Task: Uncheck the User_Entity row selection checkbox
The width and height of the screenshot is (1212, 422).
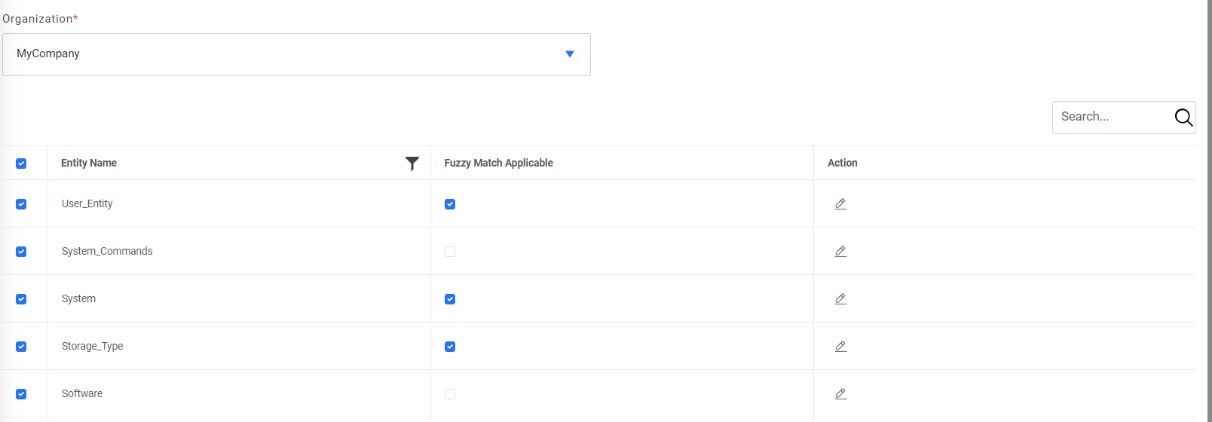Action: tap(21, 204)
